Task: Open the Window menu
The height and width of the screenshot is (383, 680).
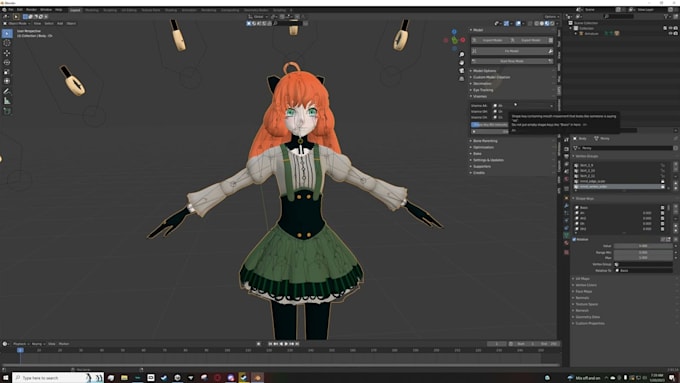Action: point(46,10)
